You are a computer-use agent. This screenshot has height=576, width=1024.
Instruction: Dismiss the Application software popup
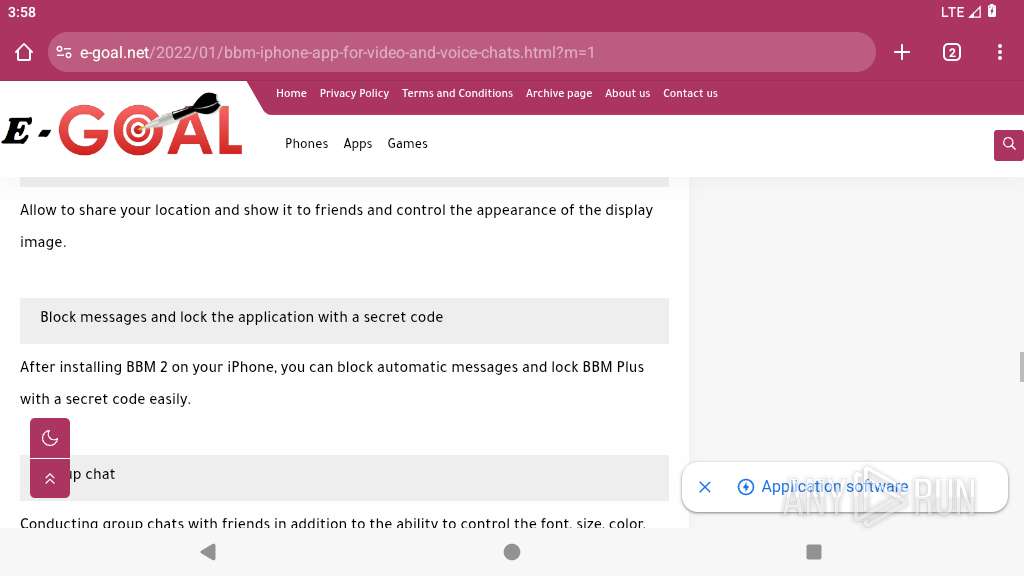point(705,487)
